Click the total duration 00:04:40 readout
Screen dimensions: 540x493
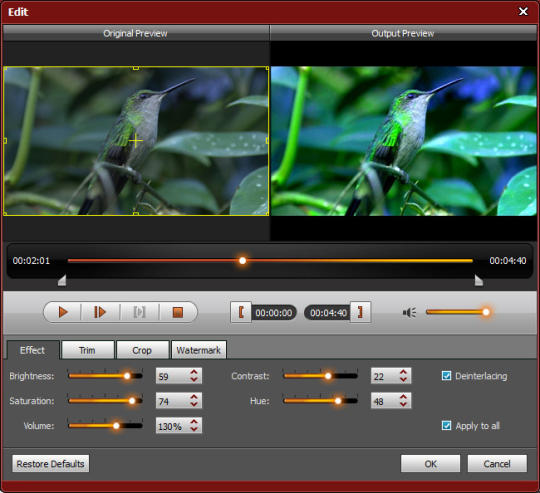coord(508,261)
